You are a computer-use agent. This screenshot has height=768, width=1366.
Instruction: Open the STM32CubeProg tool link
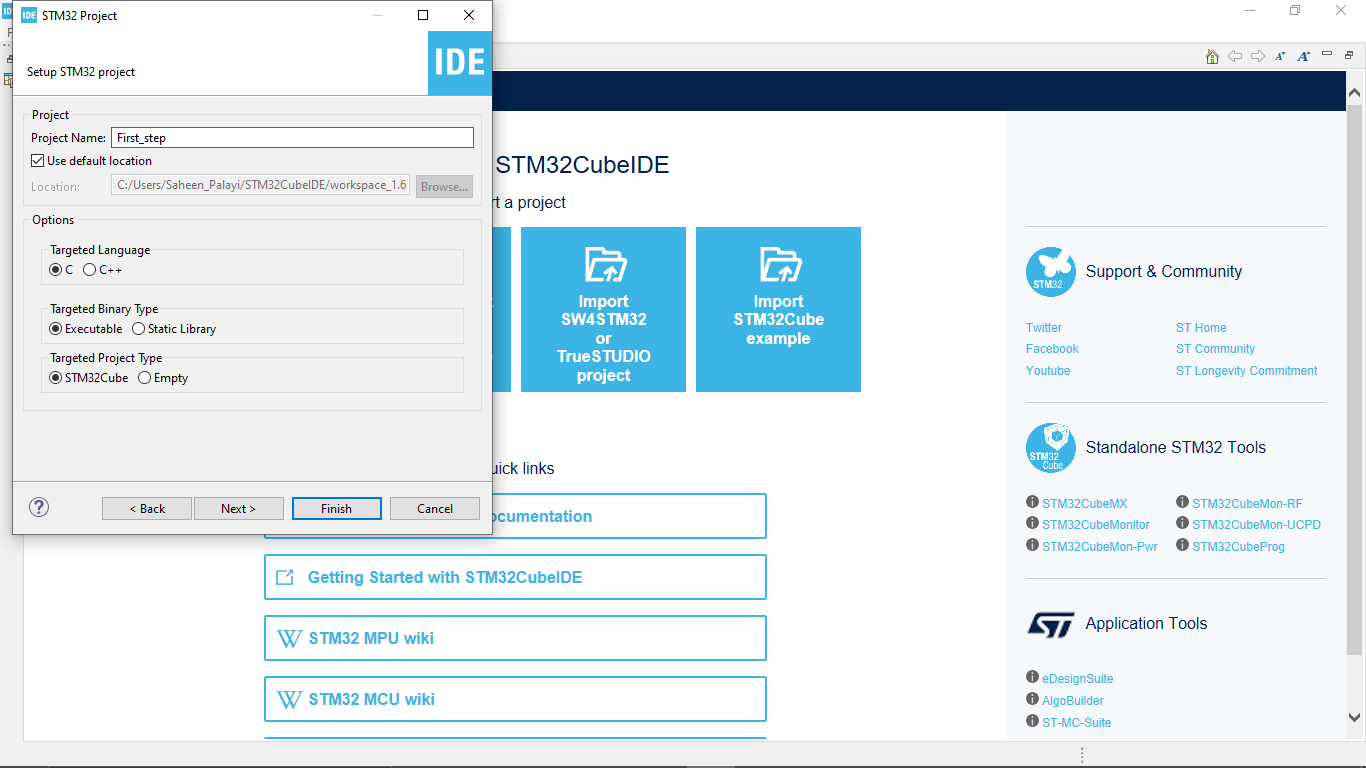point(1238,546)
